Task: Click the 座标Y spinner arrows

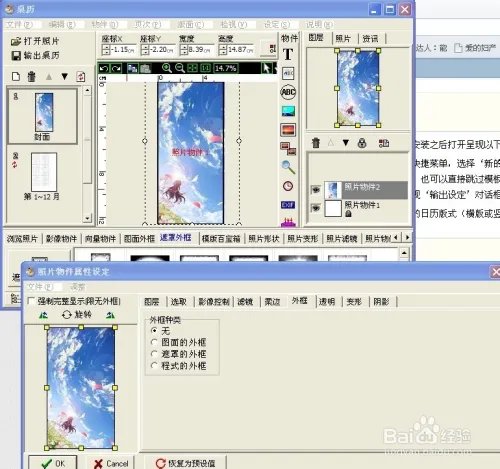Action: coord(145,50)
